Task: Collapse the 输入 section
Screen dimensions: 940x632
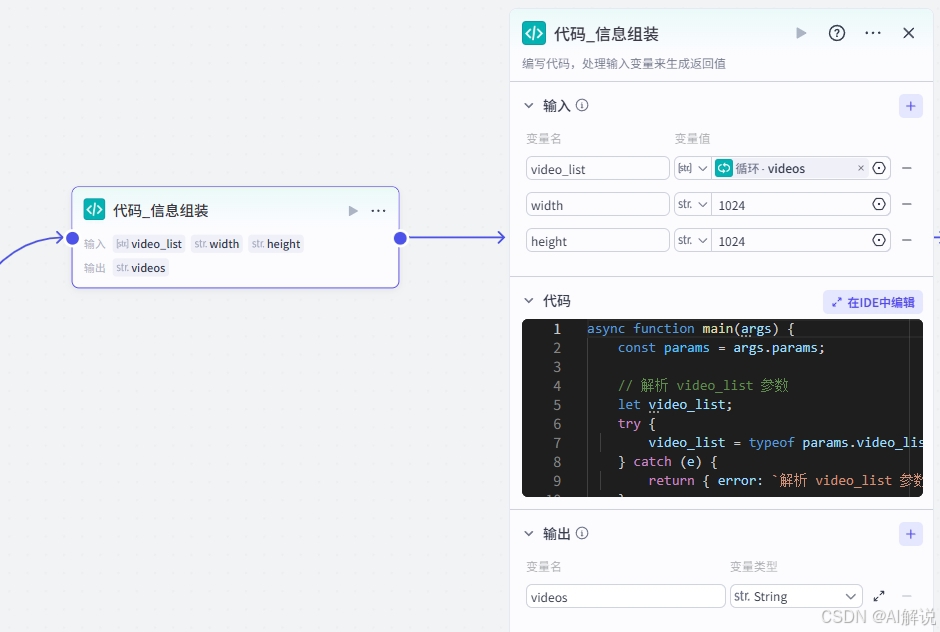Action: (x=529, y=106)
